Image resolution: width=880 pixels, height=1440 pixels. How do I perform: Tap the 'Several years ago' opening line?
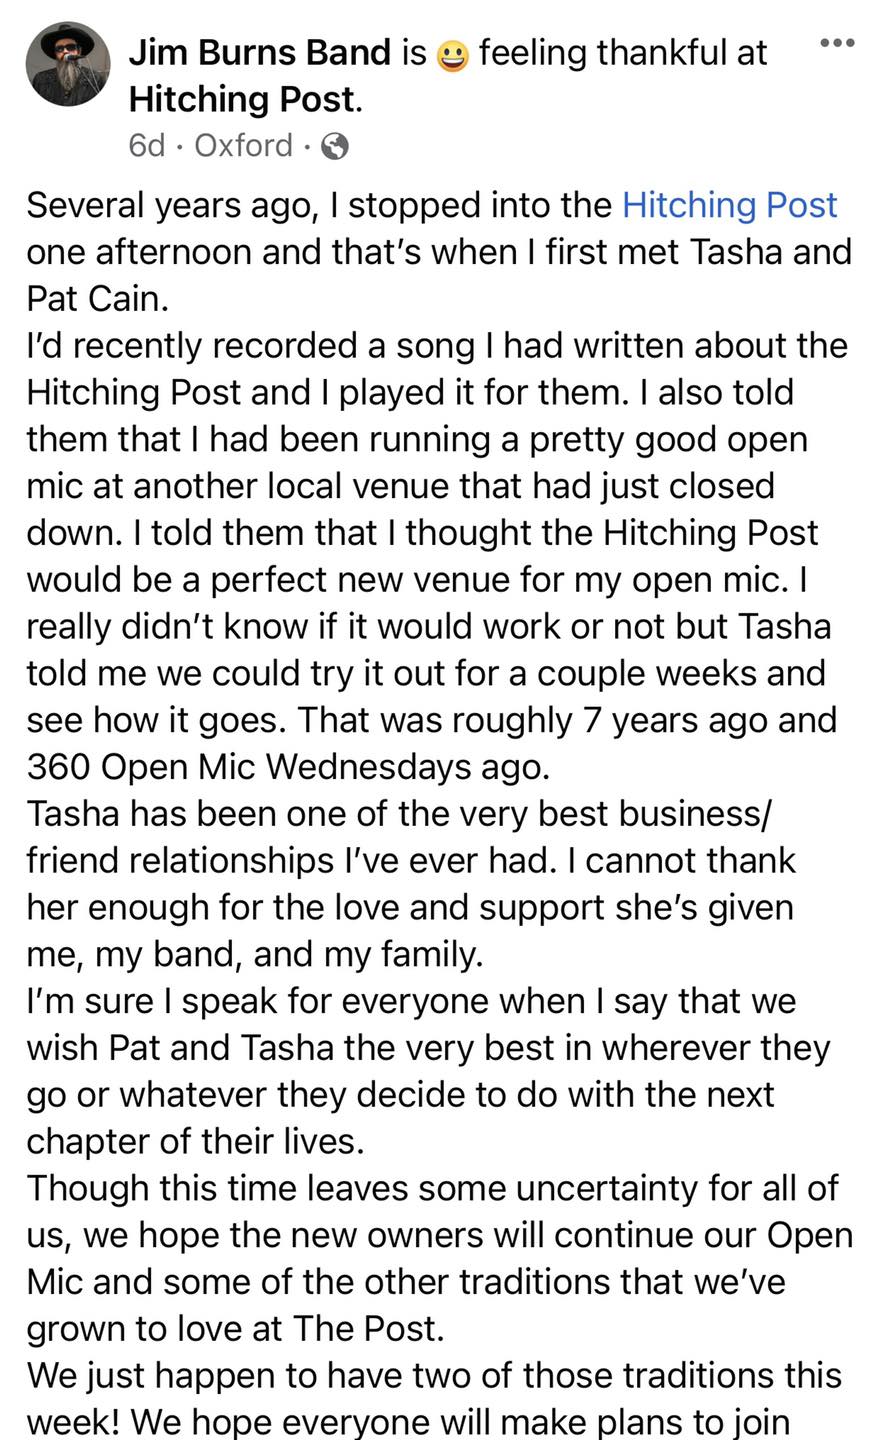coord(432,205)
